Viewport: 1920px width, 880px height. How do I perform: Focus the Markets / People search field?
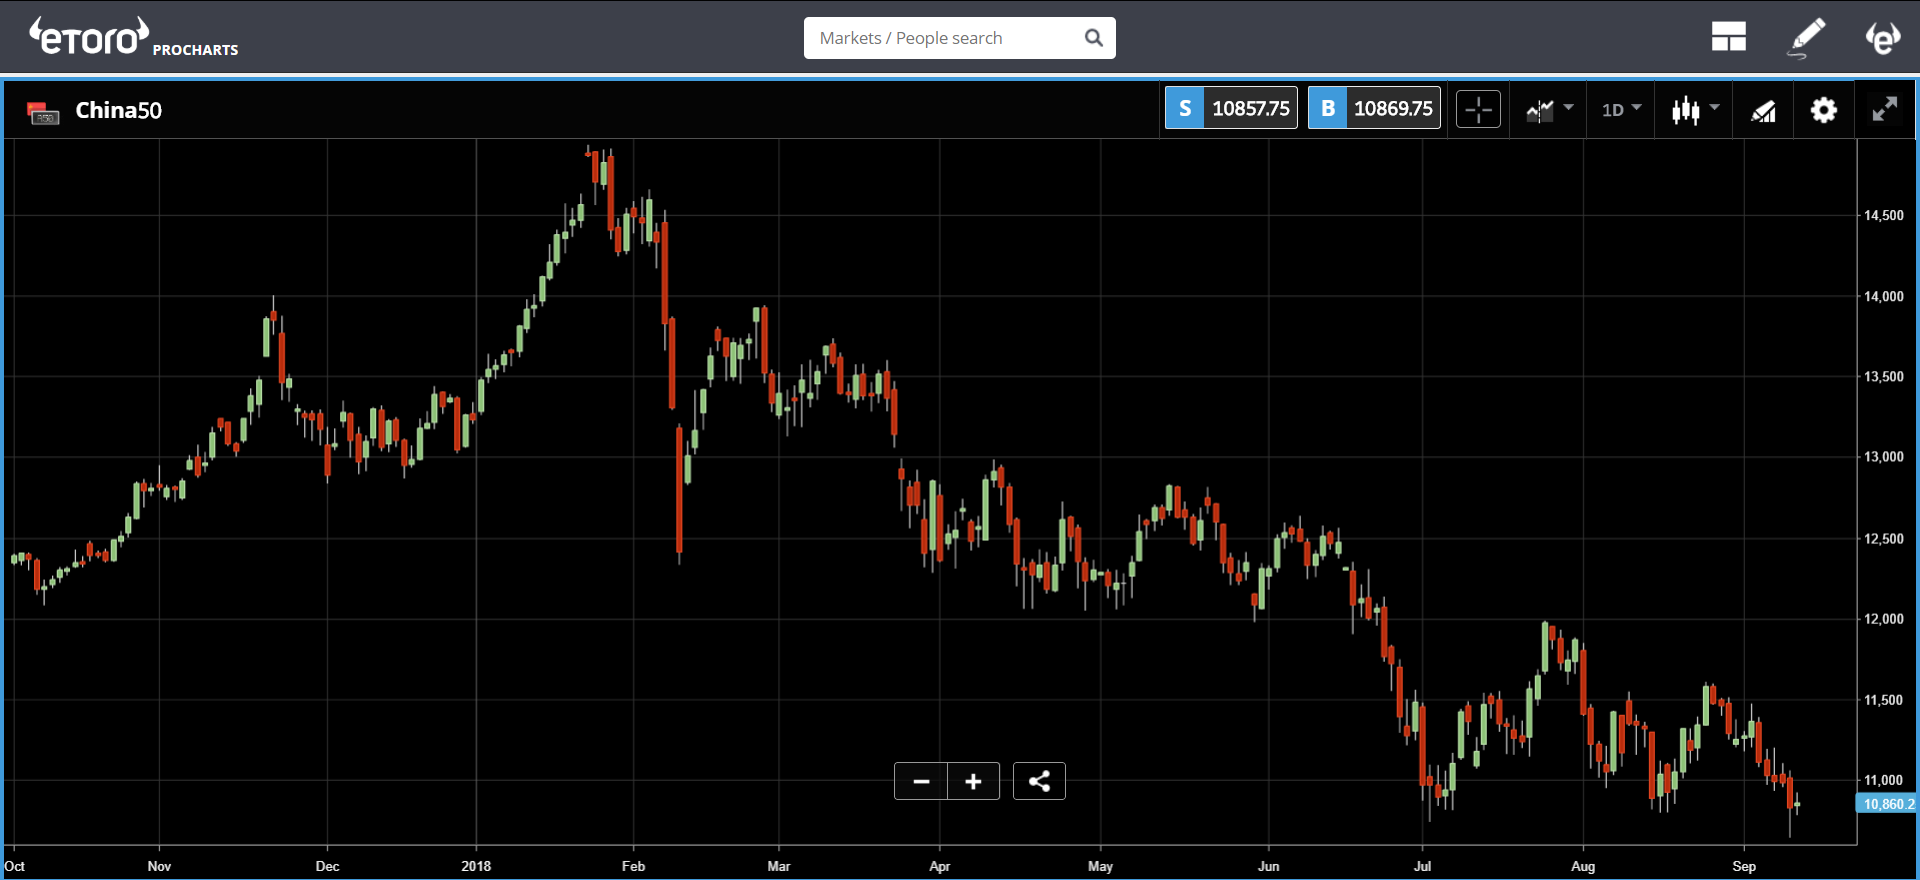pos(959,38)
